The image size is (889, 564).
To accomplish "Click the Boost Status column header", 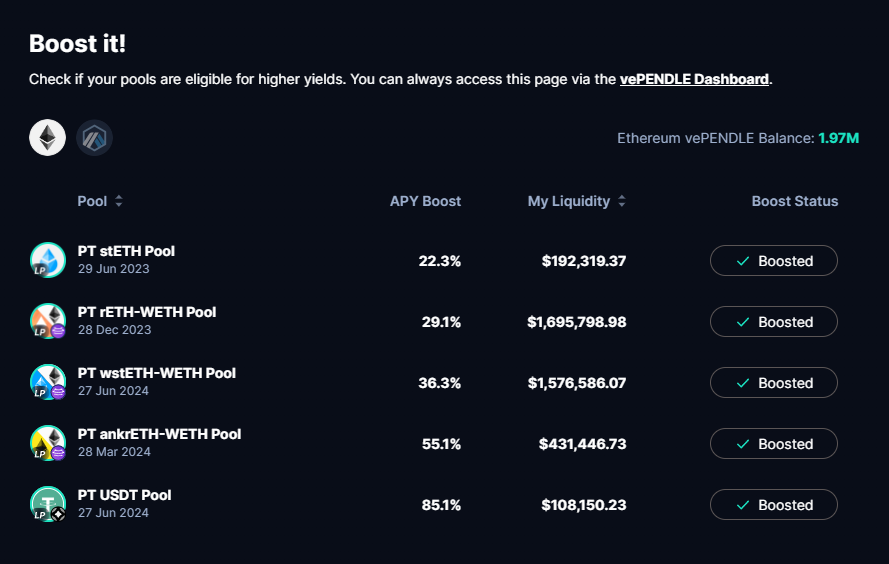I will tap(794, 201).
